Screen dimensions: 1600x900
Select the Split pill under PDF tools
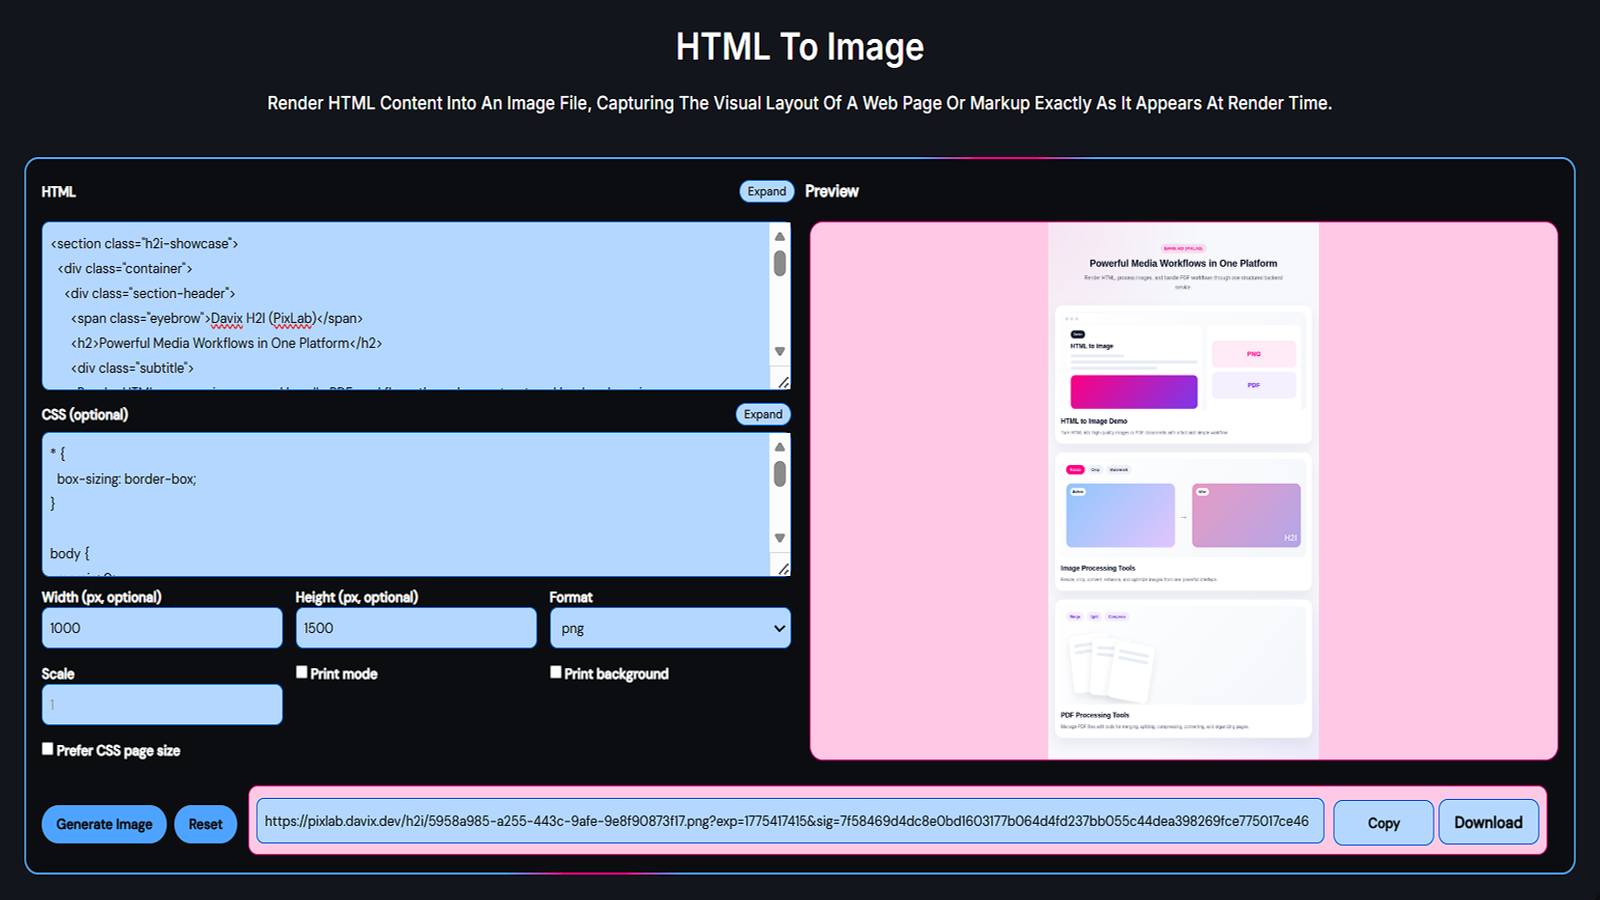1094,616
